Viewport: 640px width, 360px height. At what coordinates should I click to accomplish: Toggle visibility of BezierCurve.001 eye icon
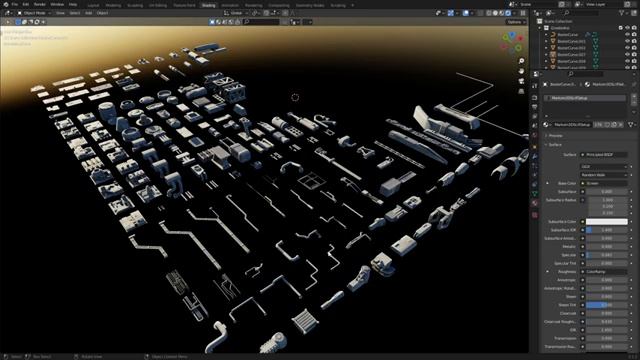(627, 41)
